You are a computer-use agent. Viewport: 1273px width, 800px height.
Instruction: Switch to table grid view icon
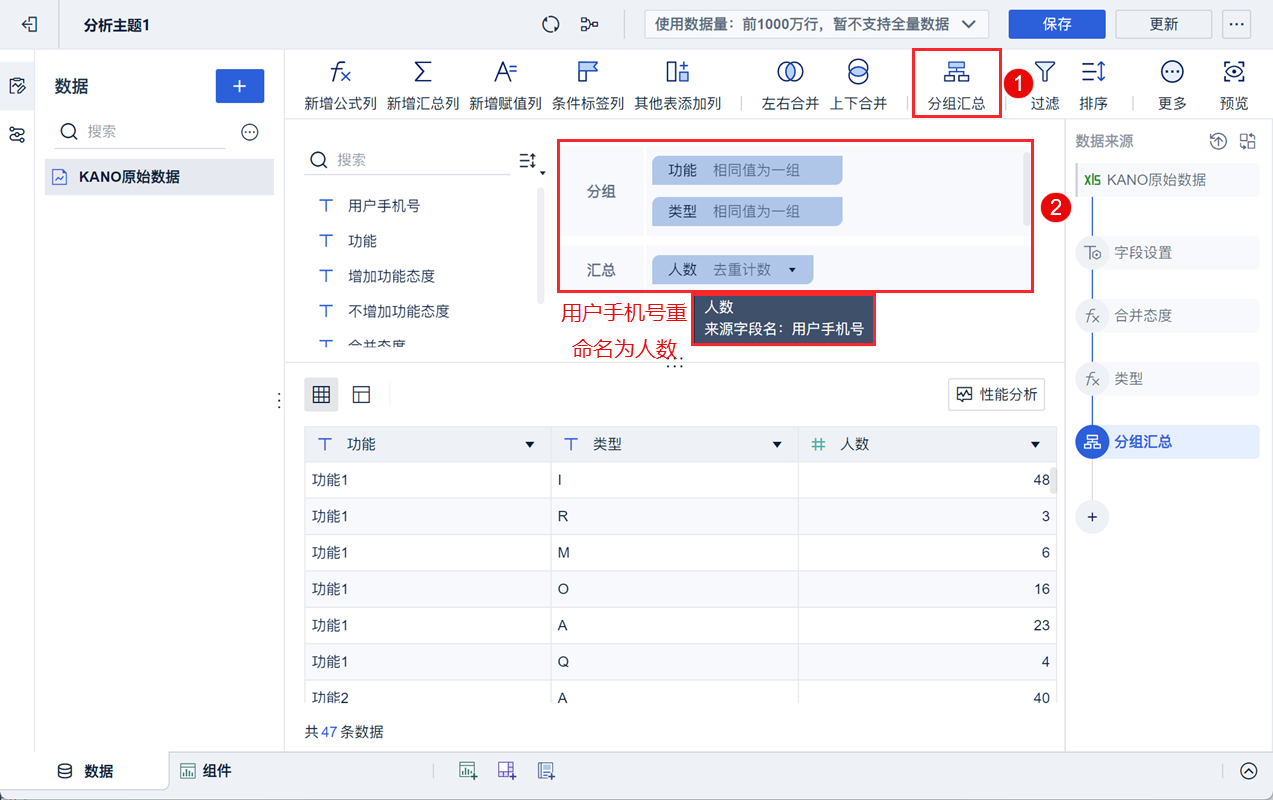[x=321, y=395]
